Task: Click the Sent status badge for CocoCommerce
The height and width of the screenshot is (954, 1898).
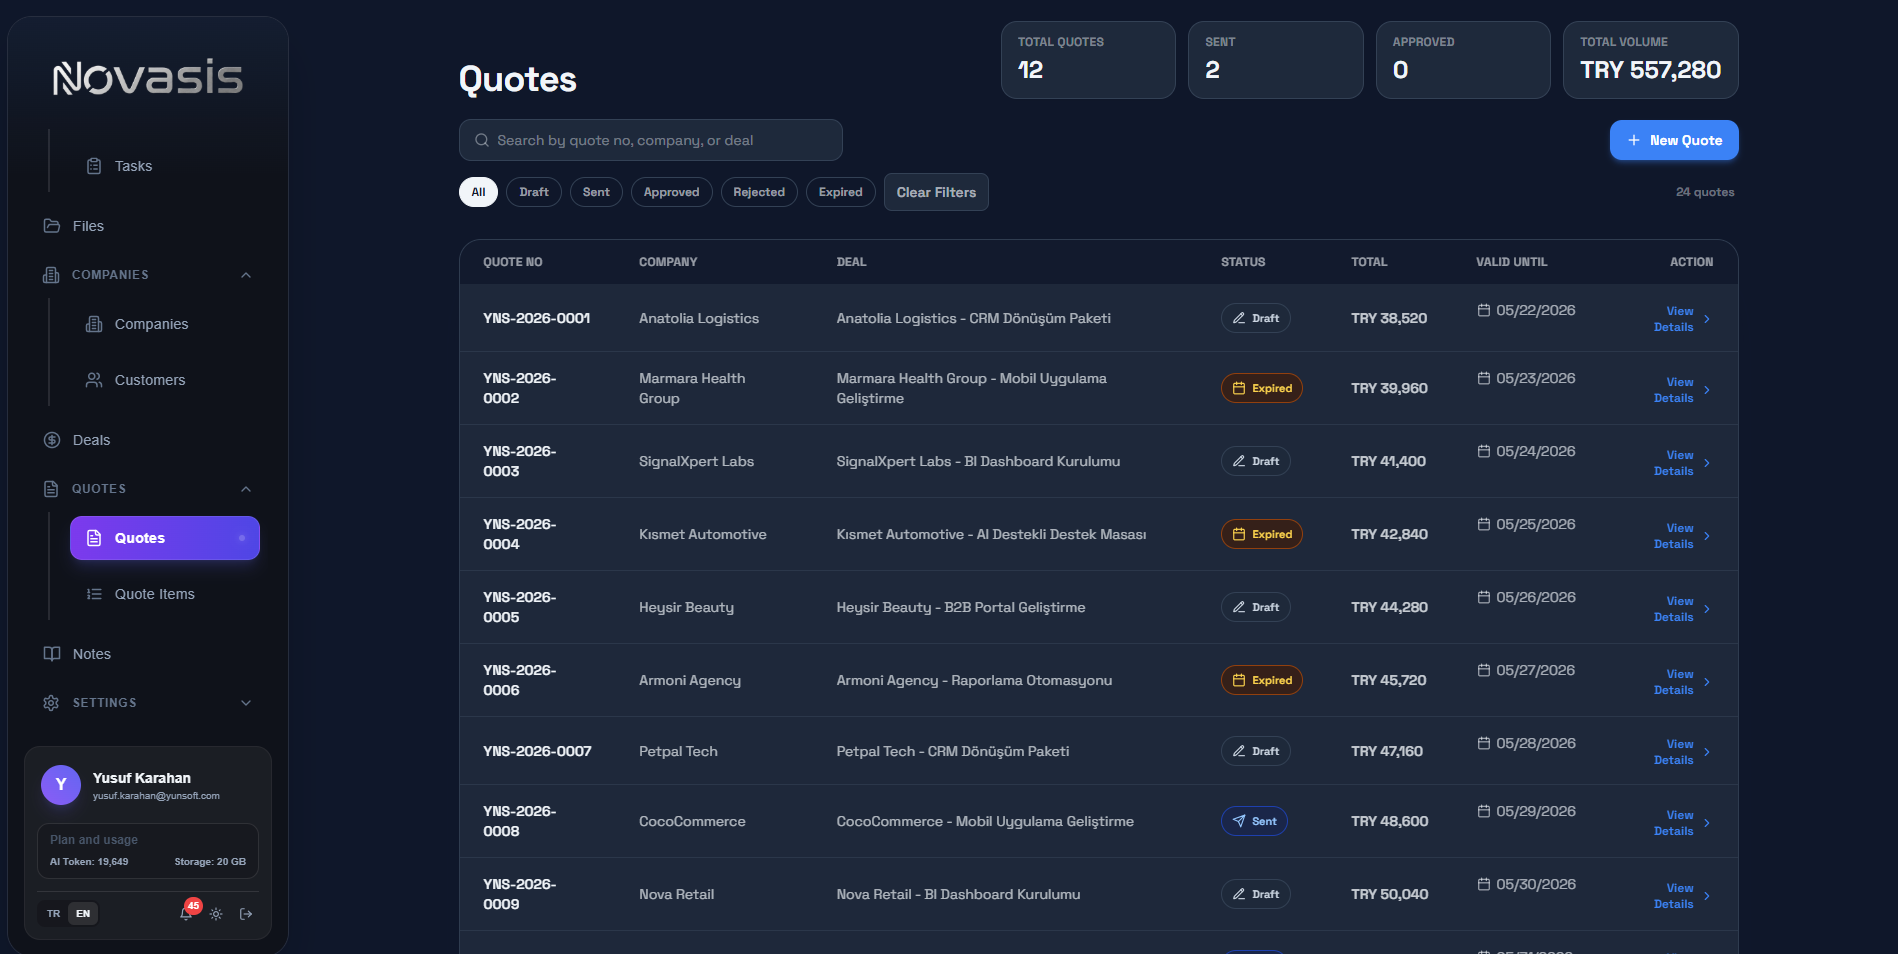Action: [1255, 821]
